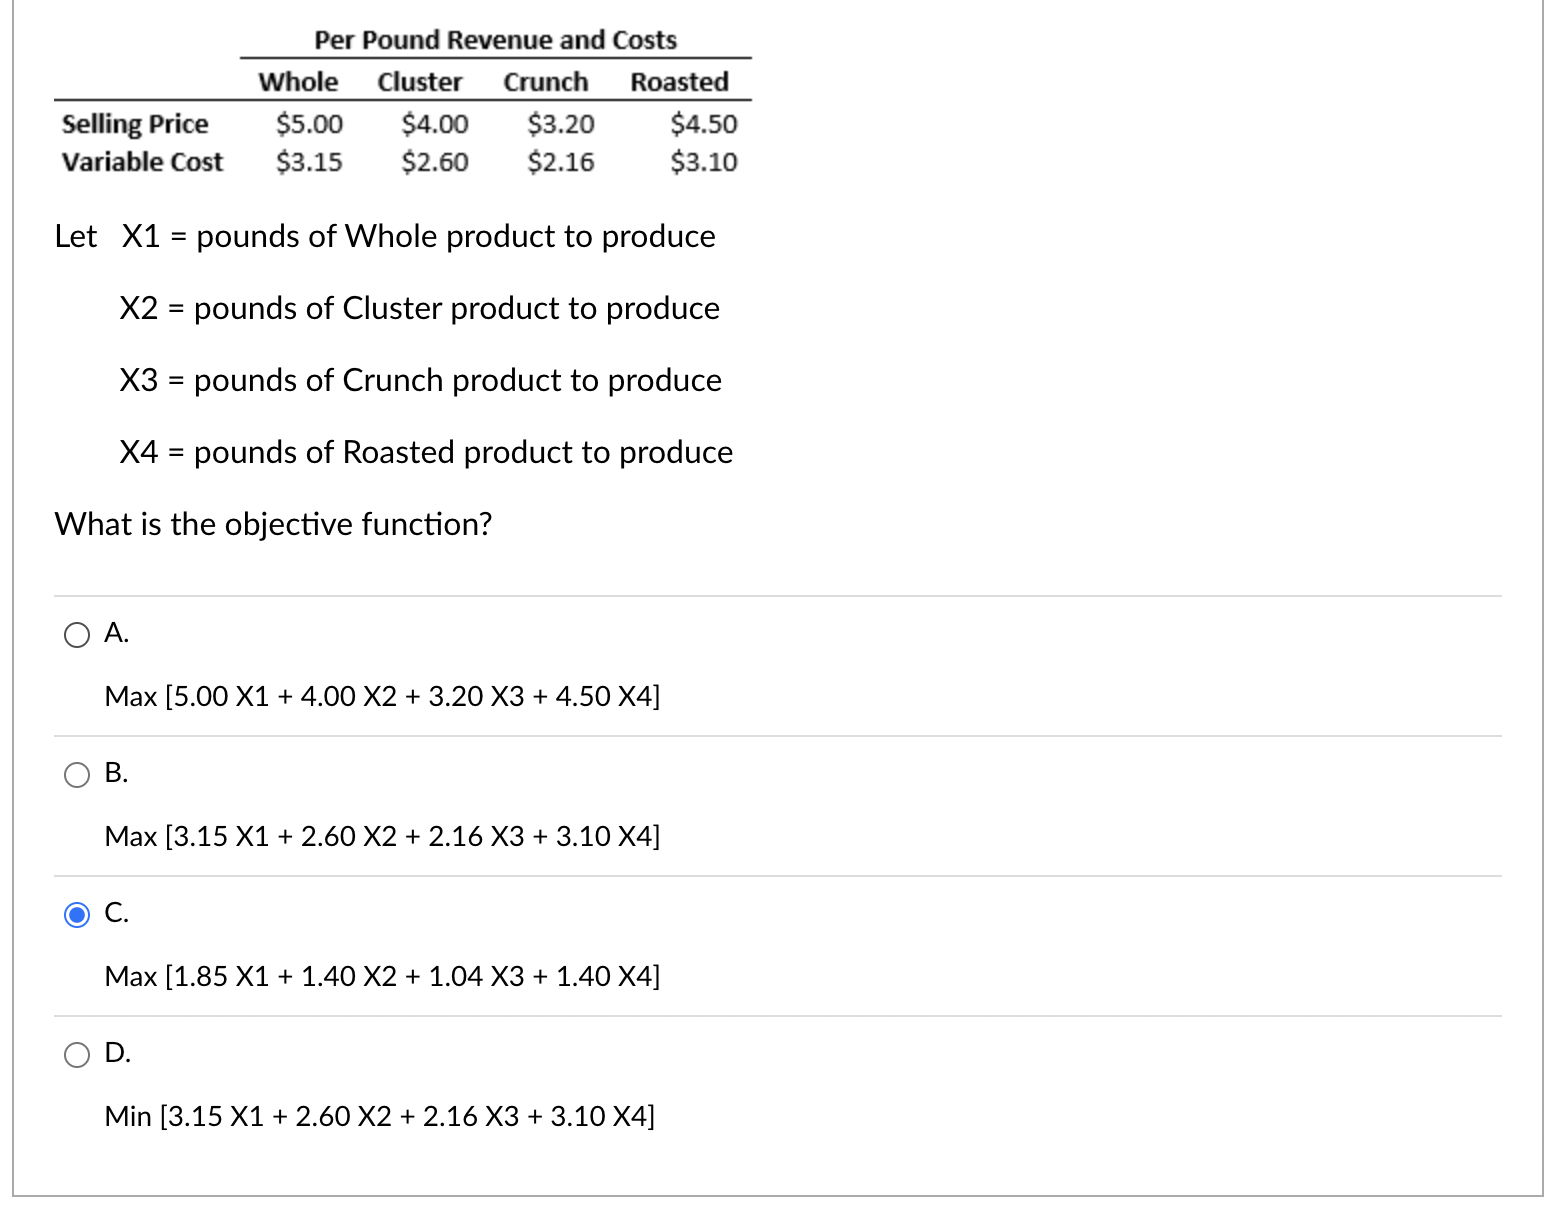This screenshot has width=1556, height=1208.
Task: Click the X1 variable definition line
Action: coord(385,236)
